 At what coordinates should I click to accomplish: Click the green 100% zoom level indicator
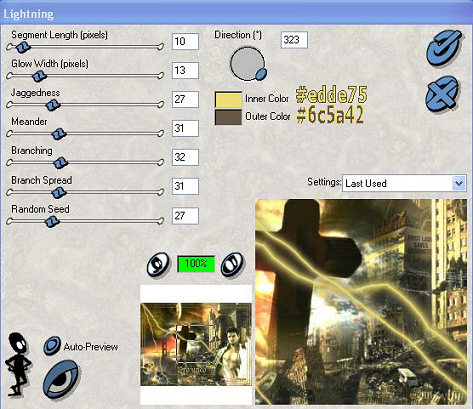coord(196,264)
